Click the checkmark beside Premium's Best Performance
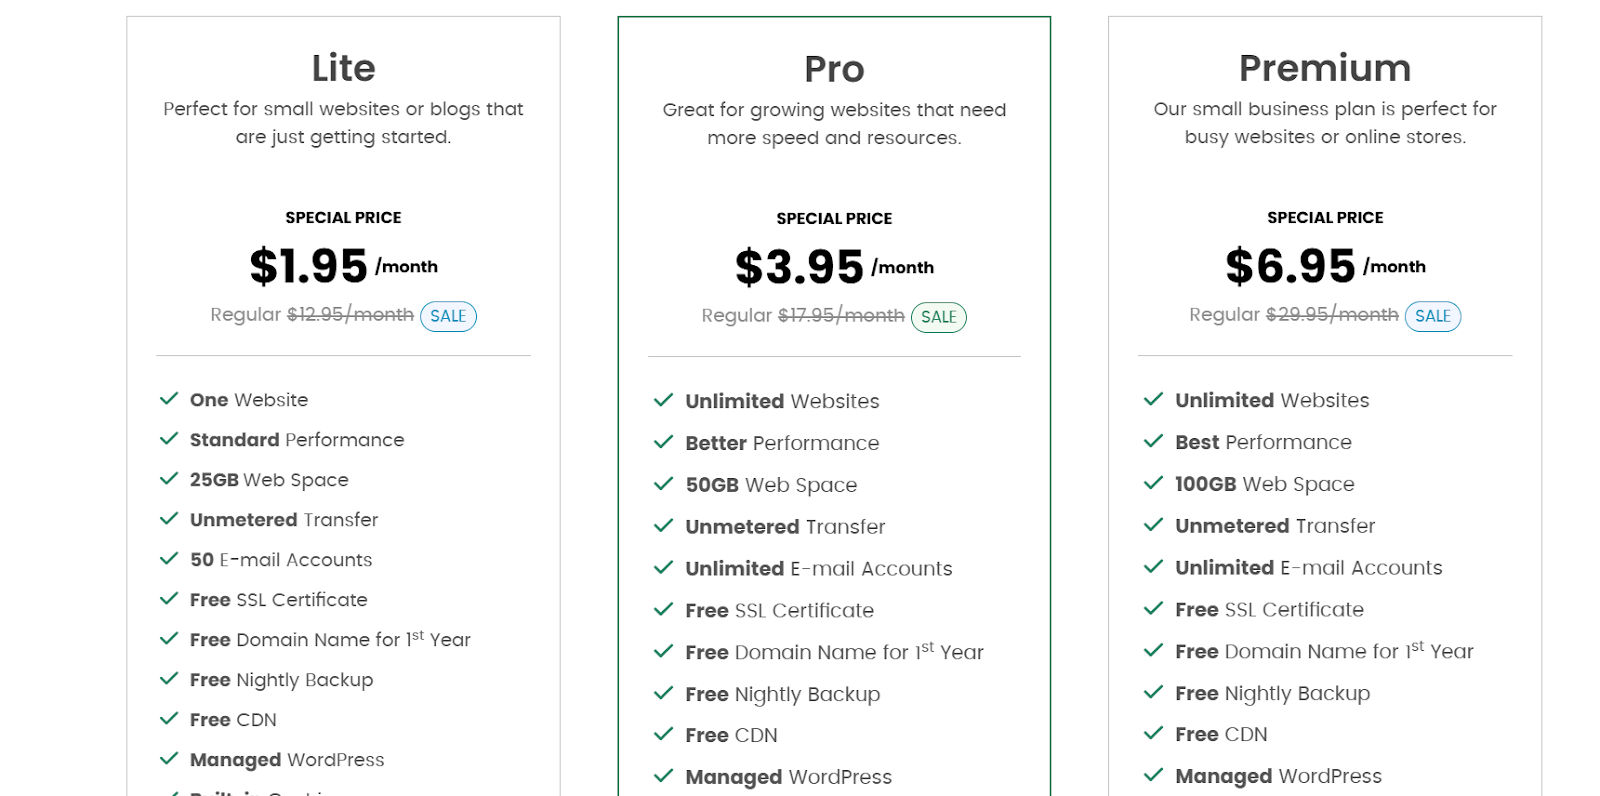This screenshot has width=1600, height=796. pyautogui.click(x=1153, y=441)
